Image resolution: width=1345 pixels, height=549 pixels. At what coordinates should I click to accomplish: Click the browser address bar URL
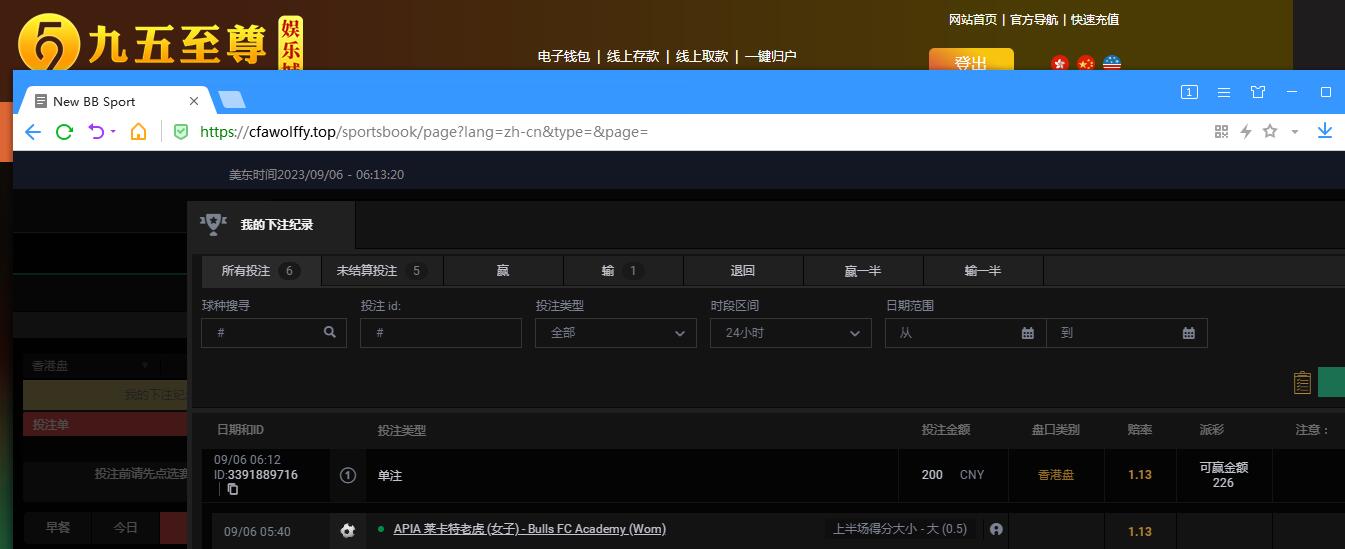tap(424, 131)
